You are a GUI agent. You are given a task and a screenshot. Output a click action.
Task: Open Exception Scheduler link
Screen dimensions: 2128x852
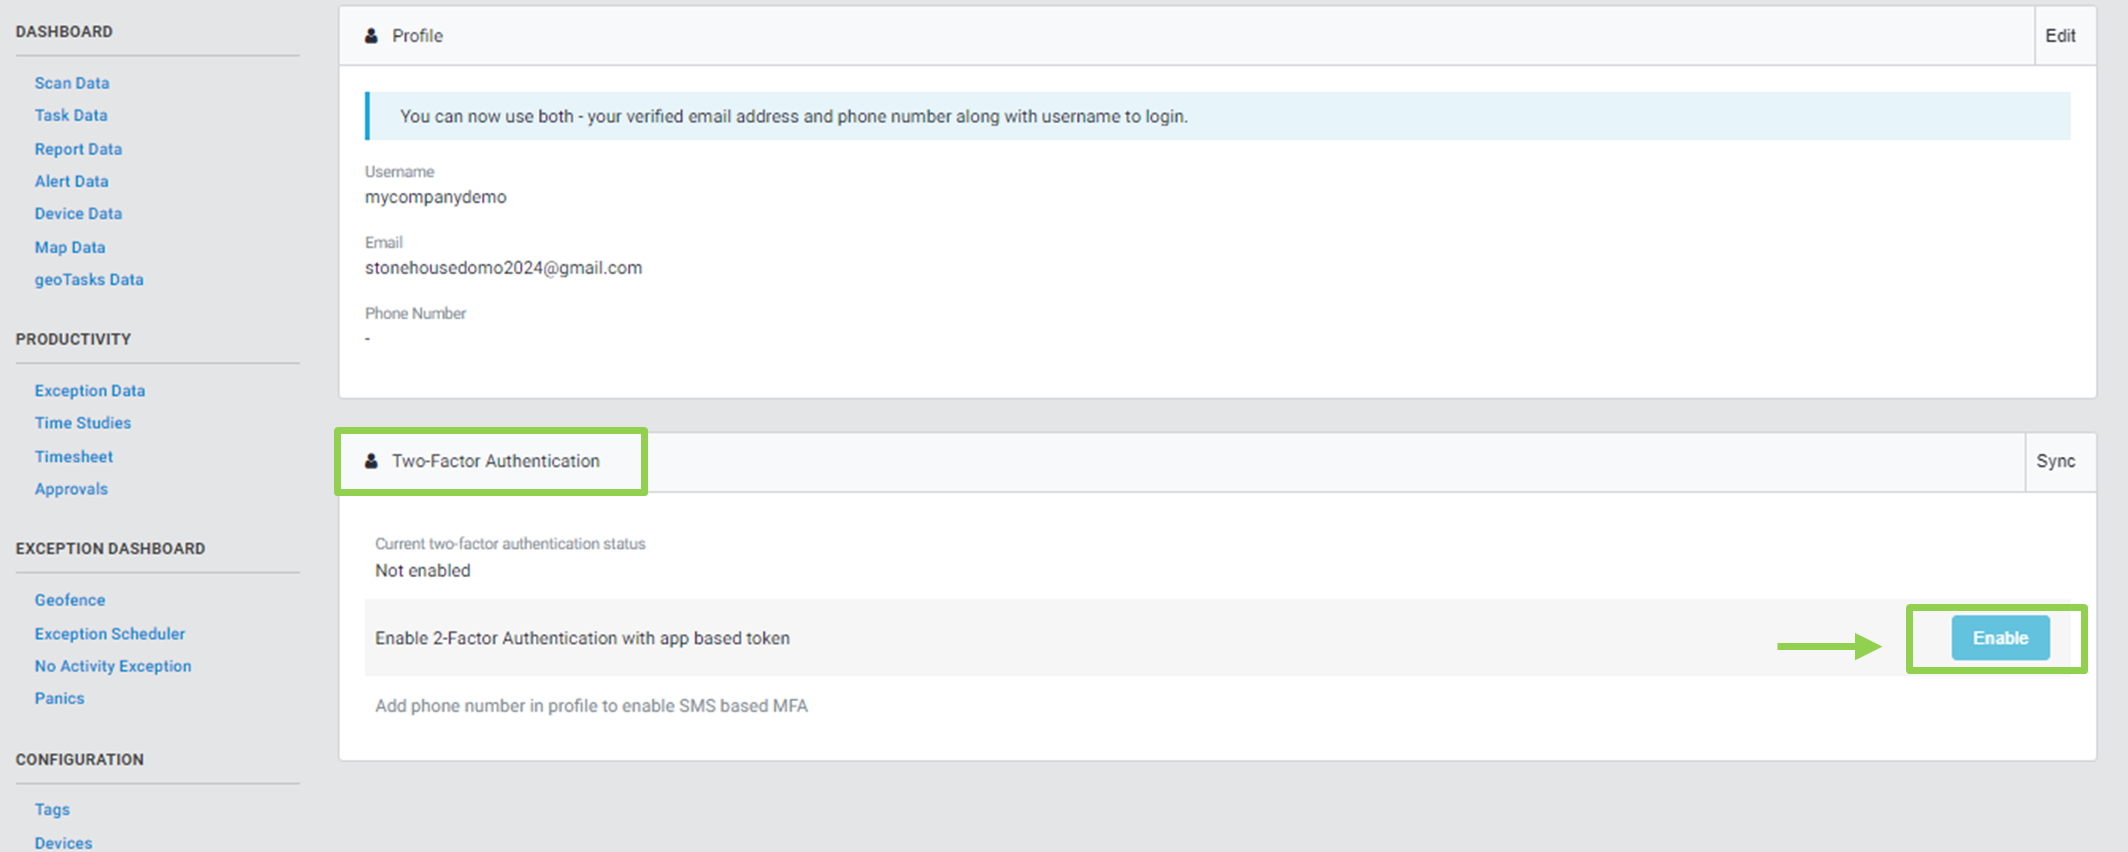point(110,634)
